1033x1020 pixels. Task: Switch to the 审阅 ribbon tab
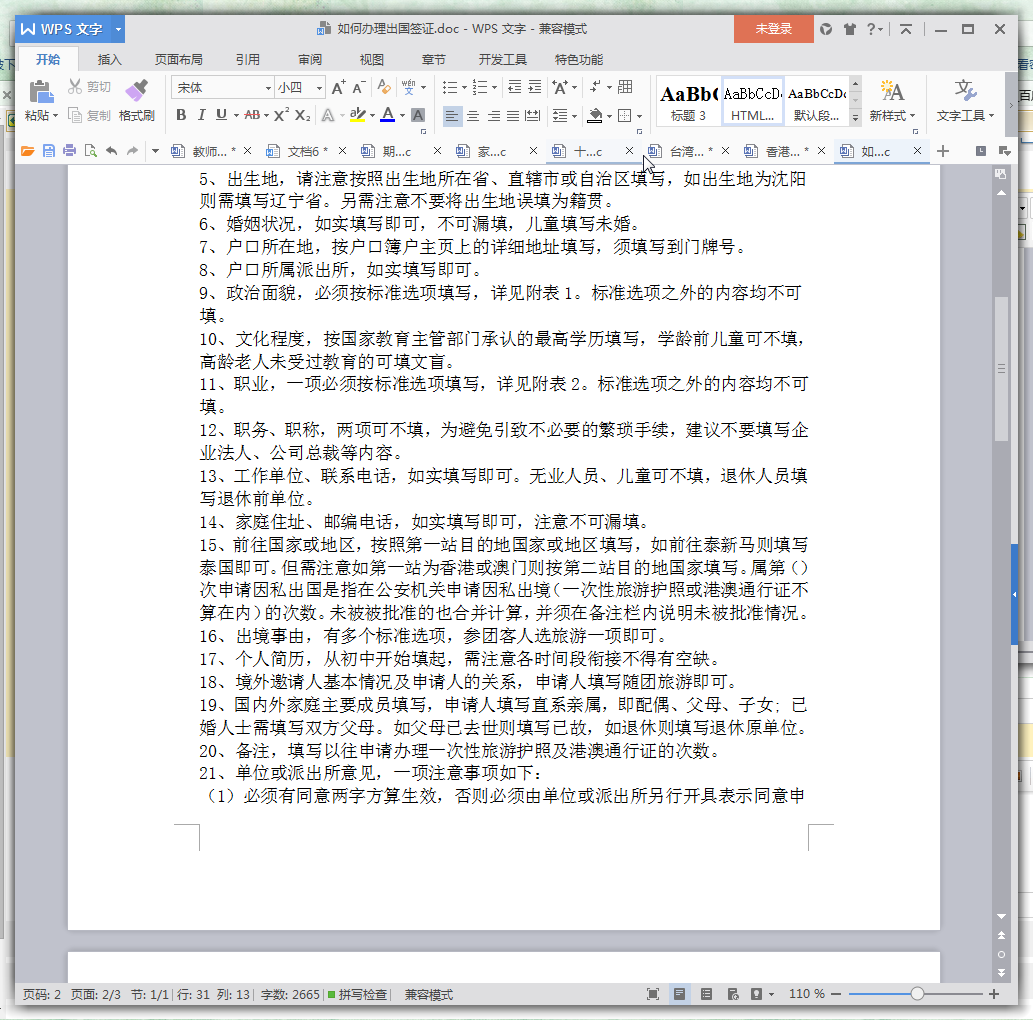pos(310,59)
